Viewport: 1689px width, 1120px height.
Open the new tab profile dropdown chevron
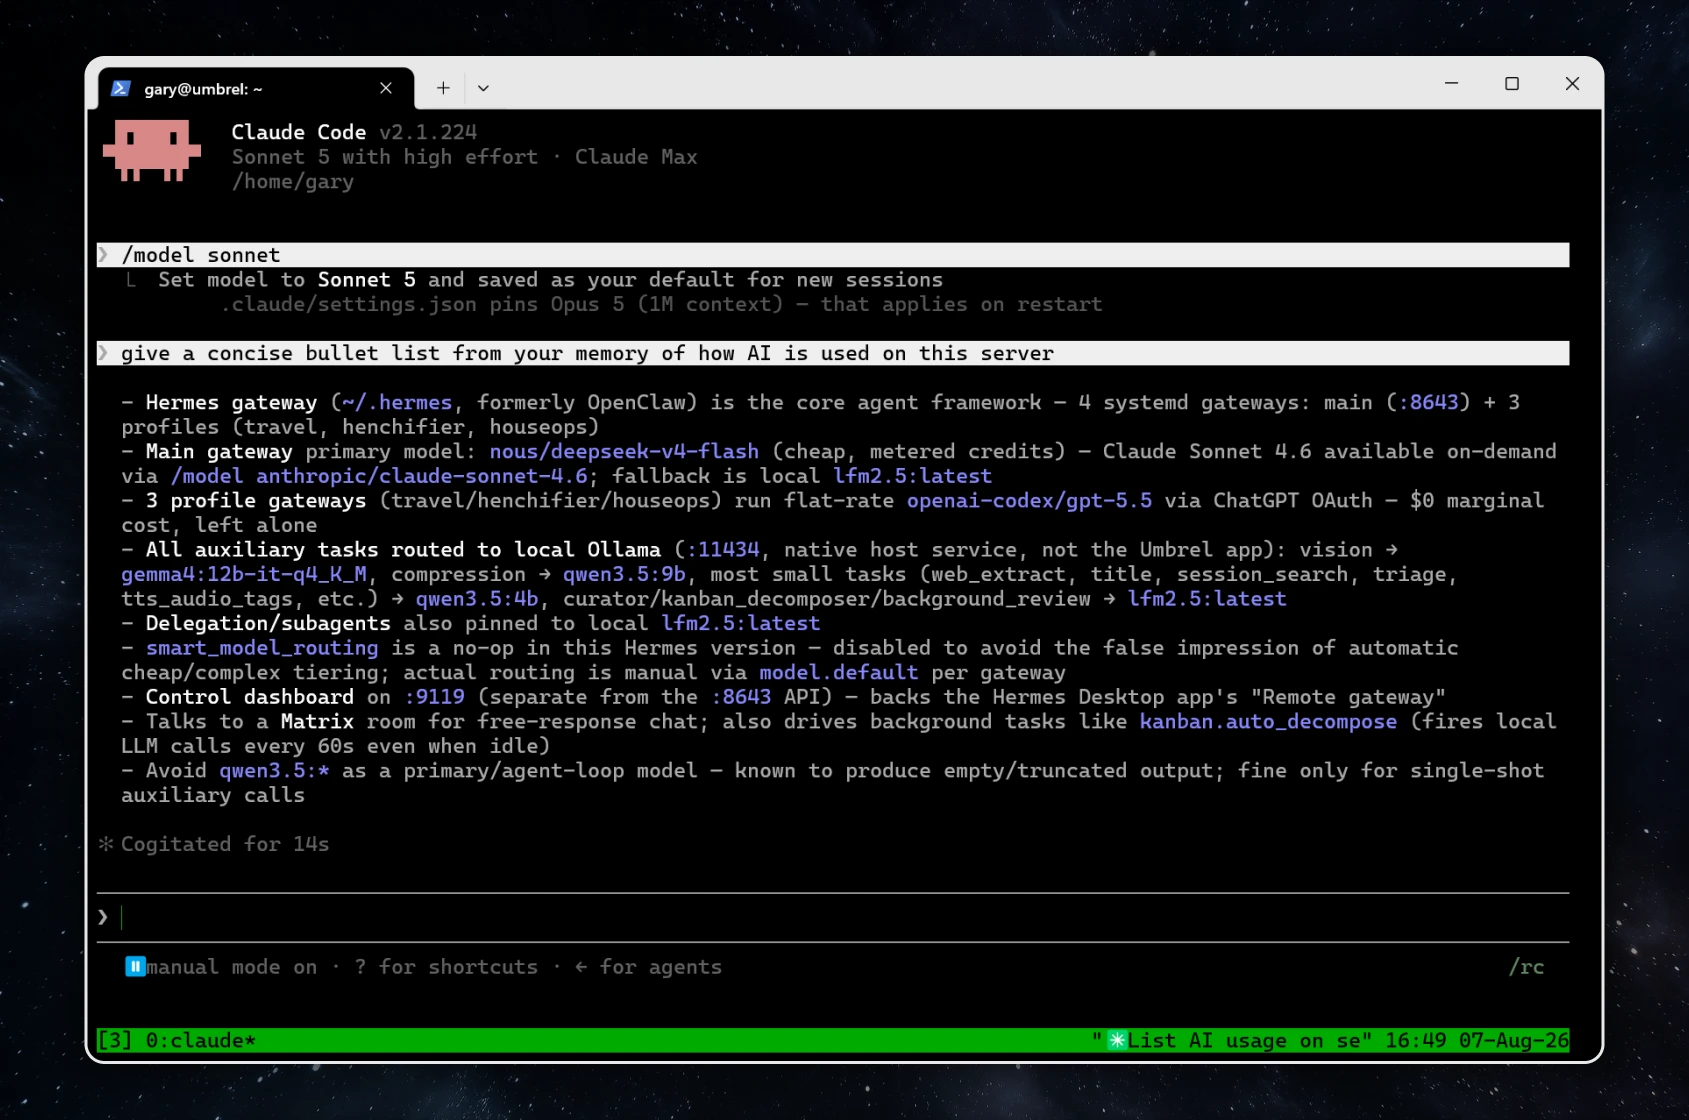pyautogui.click(x=483, y=88)
